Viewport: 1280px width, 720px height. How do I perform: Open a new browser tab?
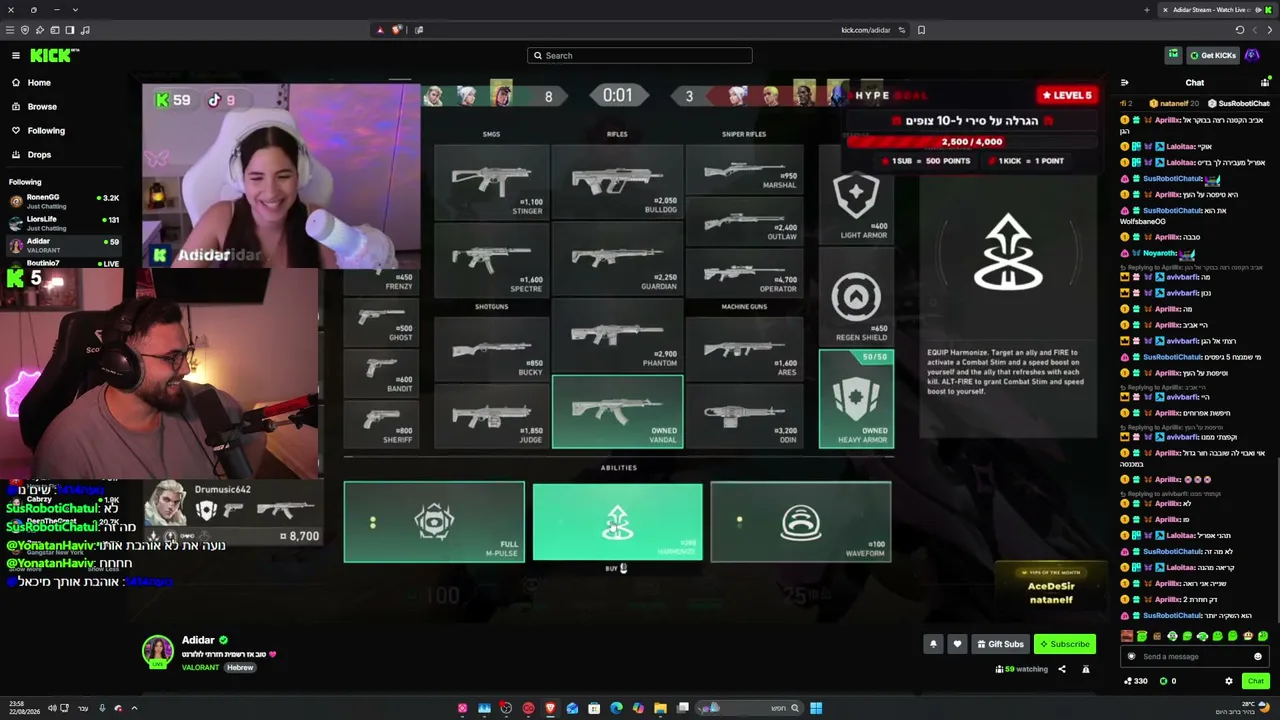pos(1146,10)
